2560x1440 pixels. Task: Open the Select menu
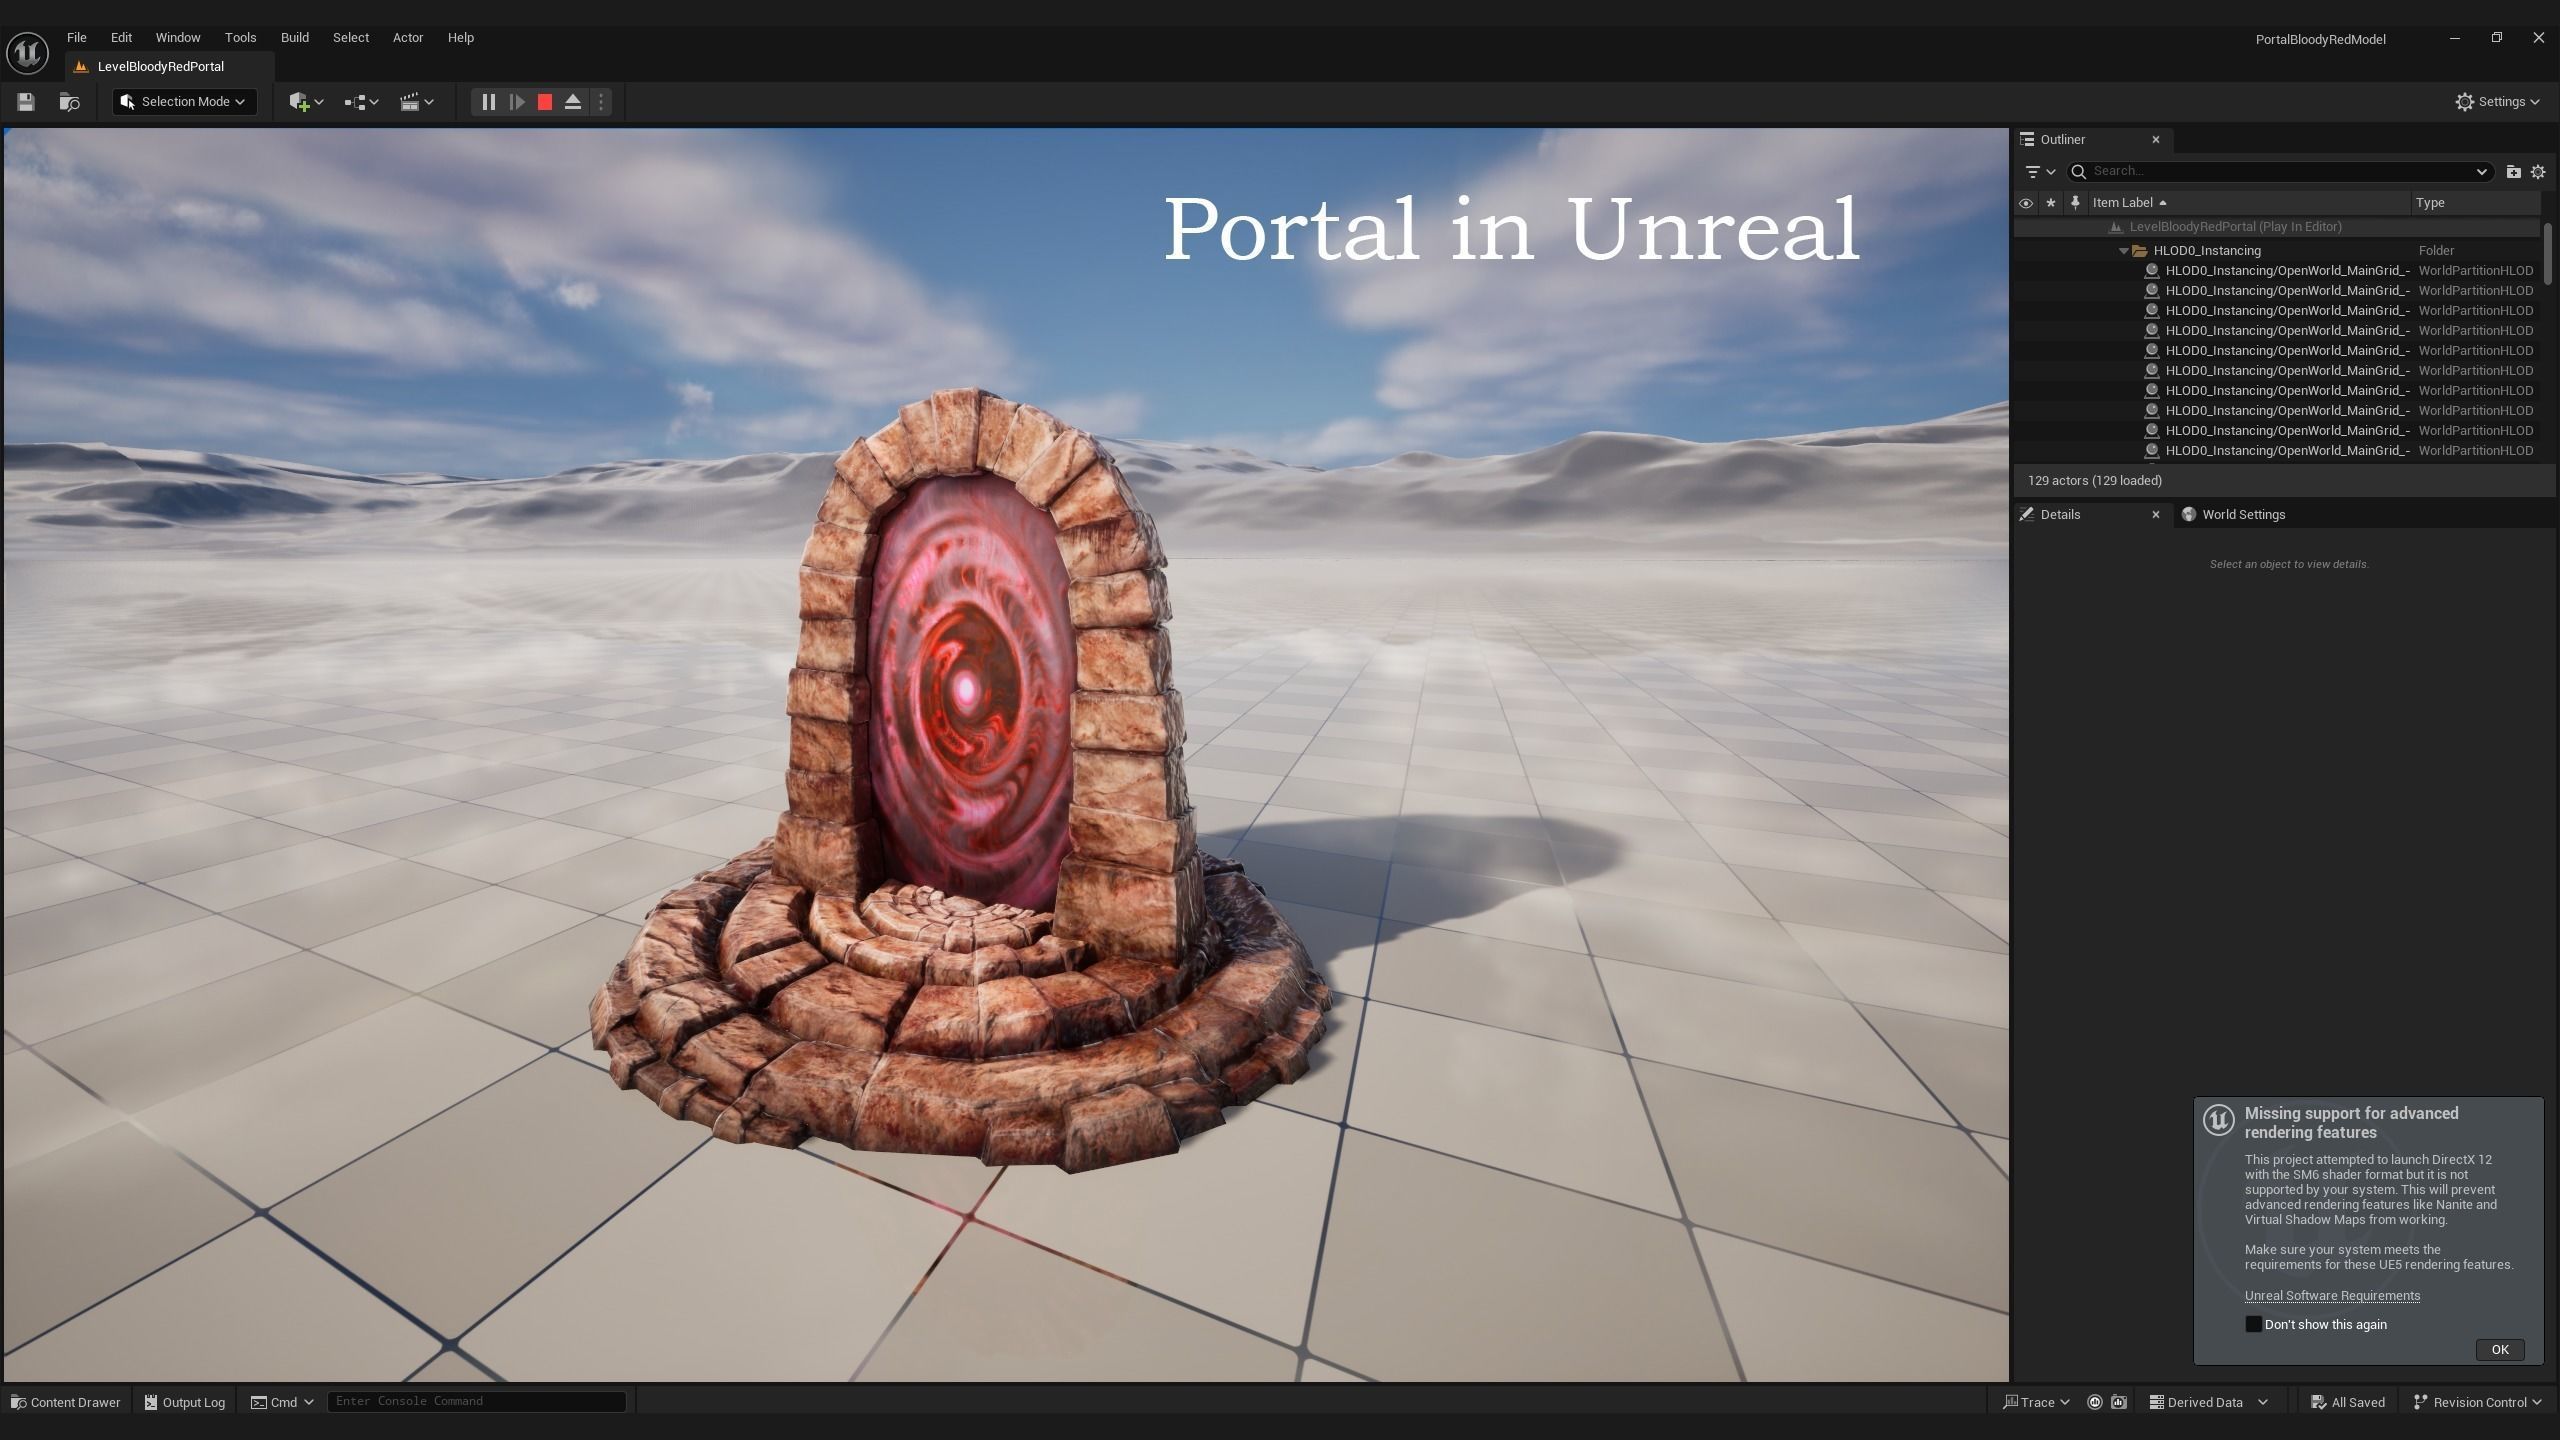pyautogui.click(x=351, y=38)
